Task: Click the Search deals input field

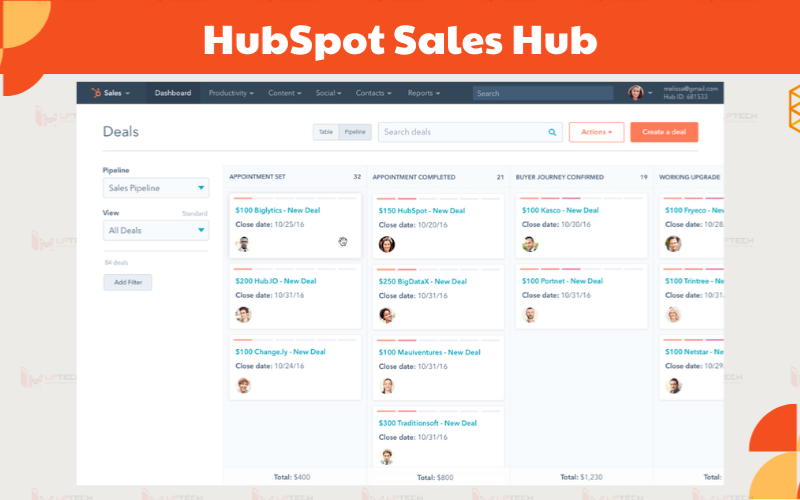Action: 470,132
